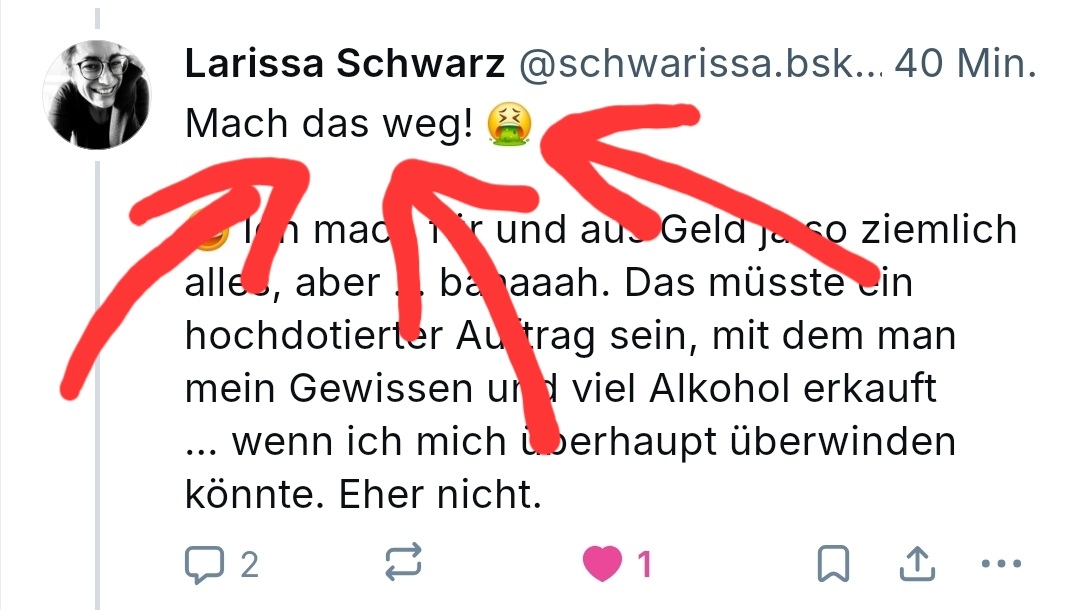Bookmark this post with bookmark icon

(833, 564)
